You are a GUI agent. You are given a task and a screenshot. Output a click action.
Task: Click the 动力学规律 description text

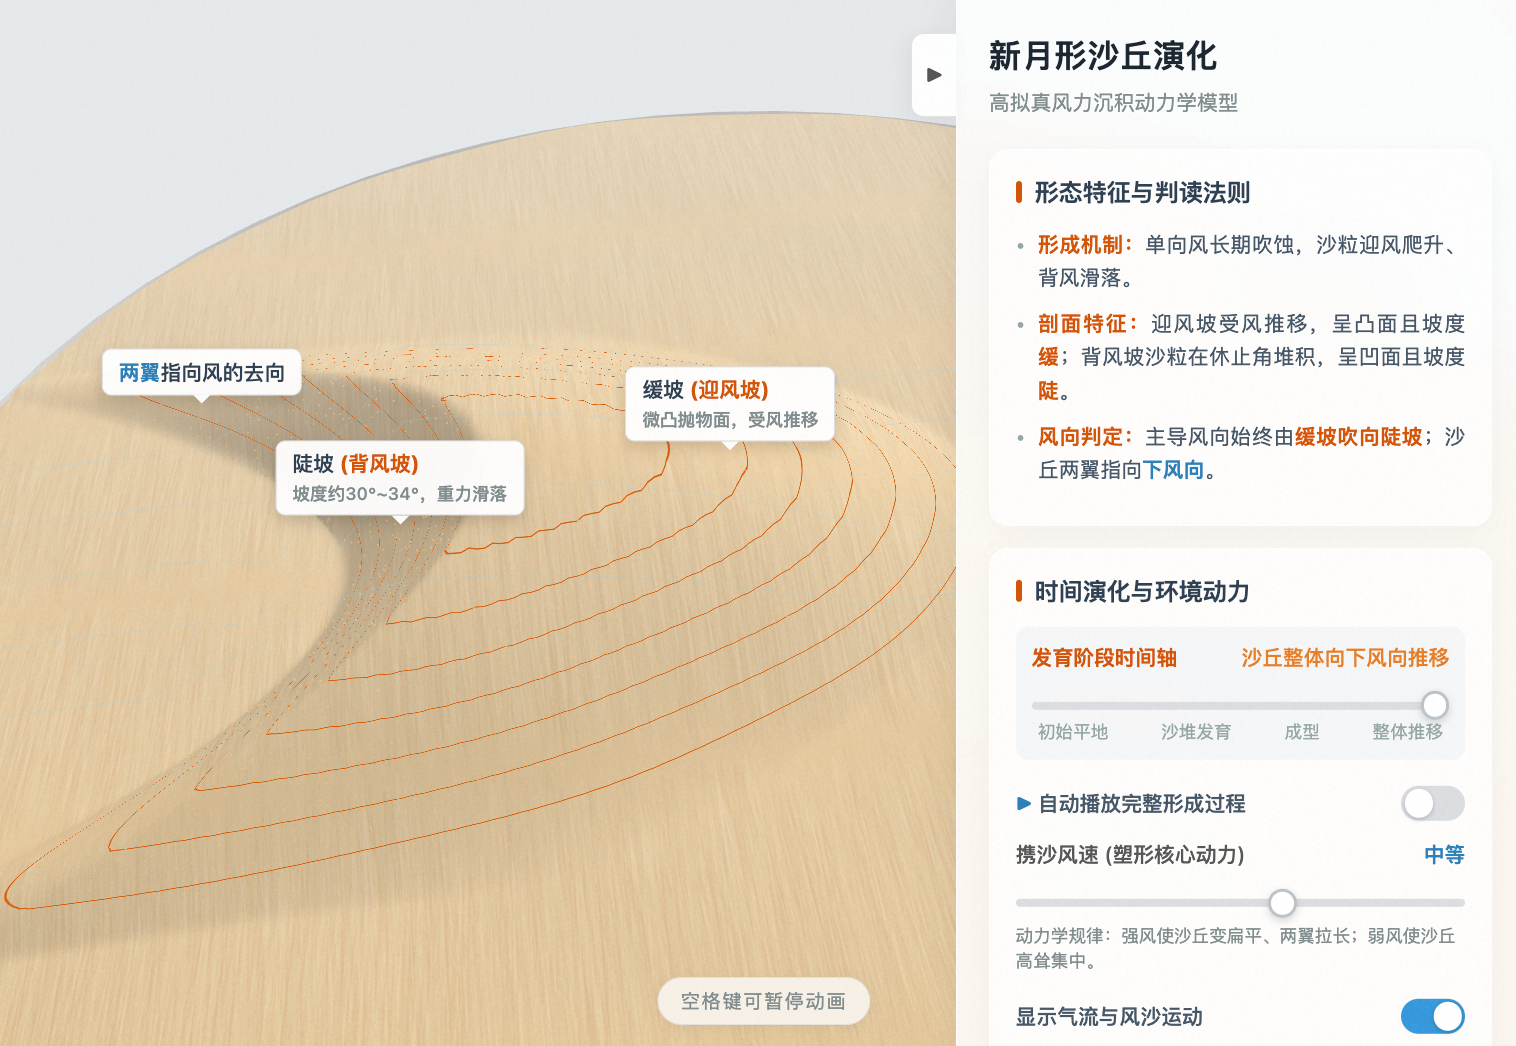(1236, 948)
